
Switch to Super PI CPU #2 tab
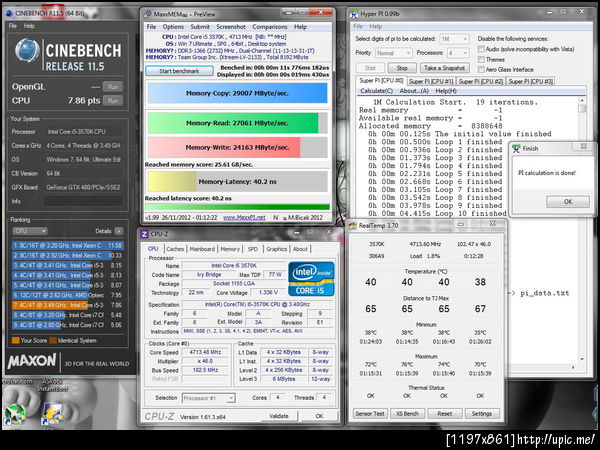point(481,82)
